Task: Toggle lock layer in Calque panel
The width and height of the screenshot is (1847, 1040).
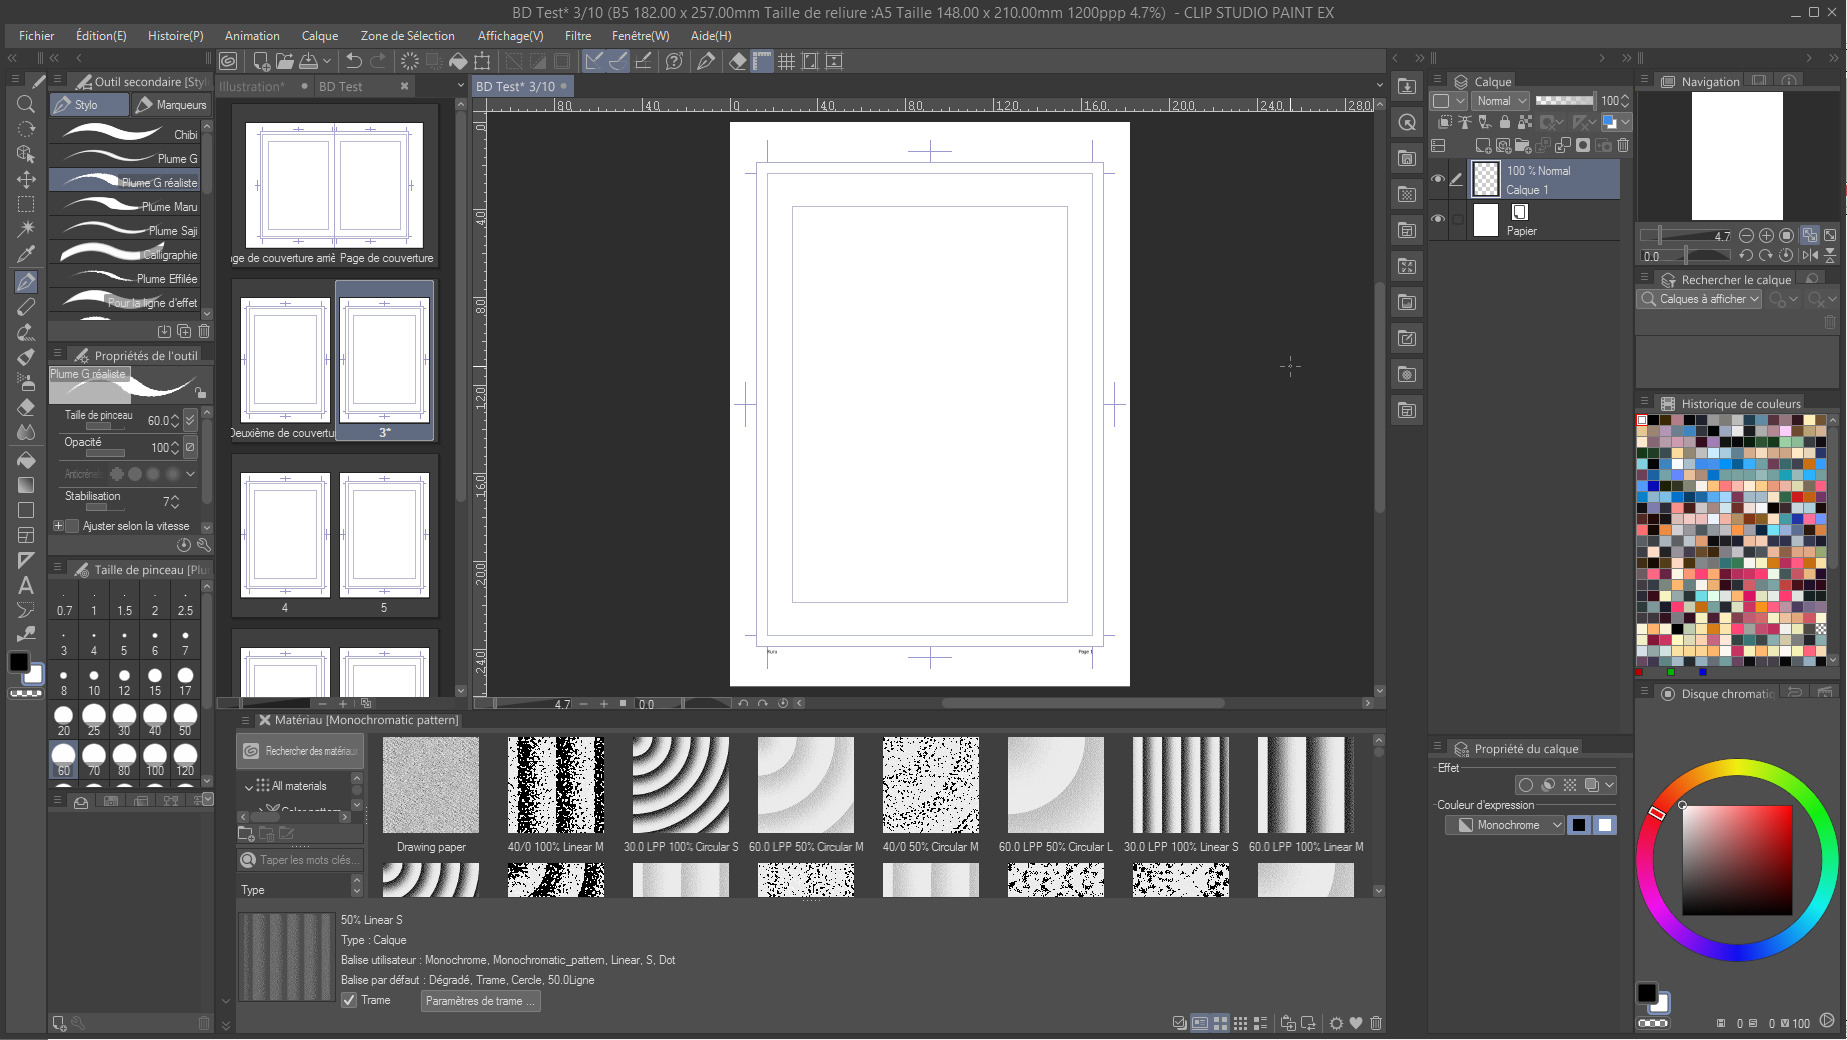Action: coord(1504,122)
